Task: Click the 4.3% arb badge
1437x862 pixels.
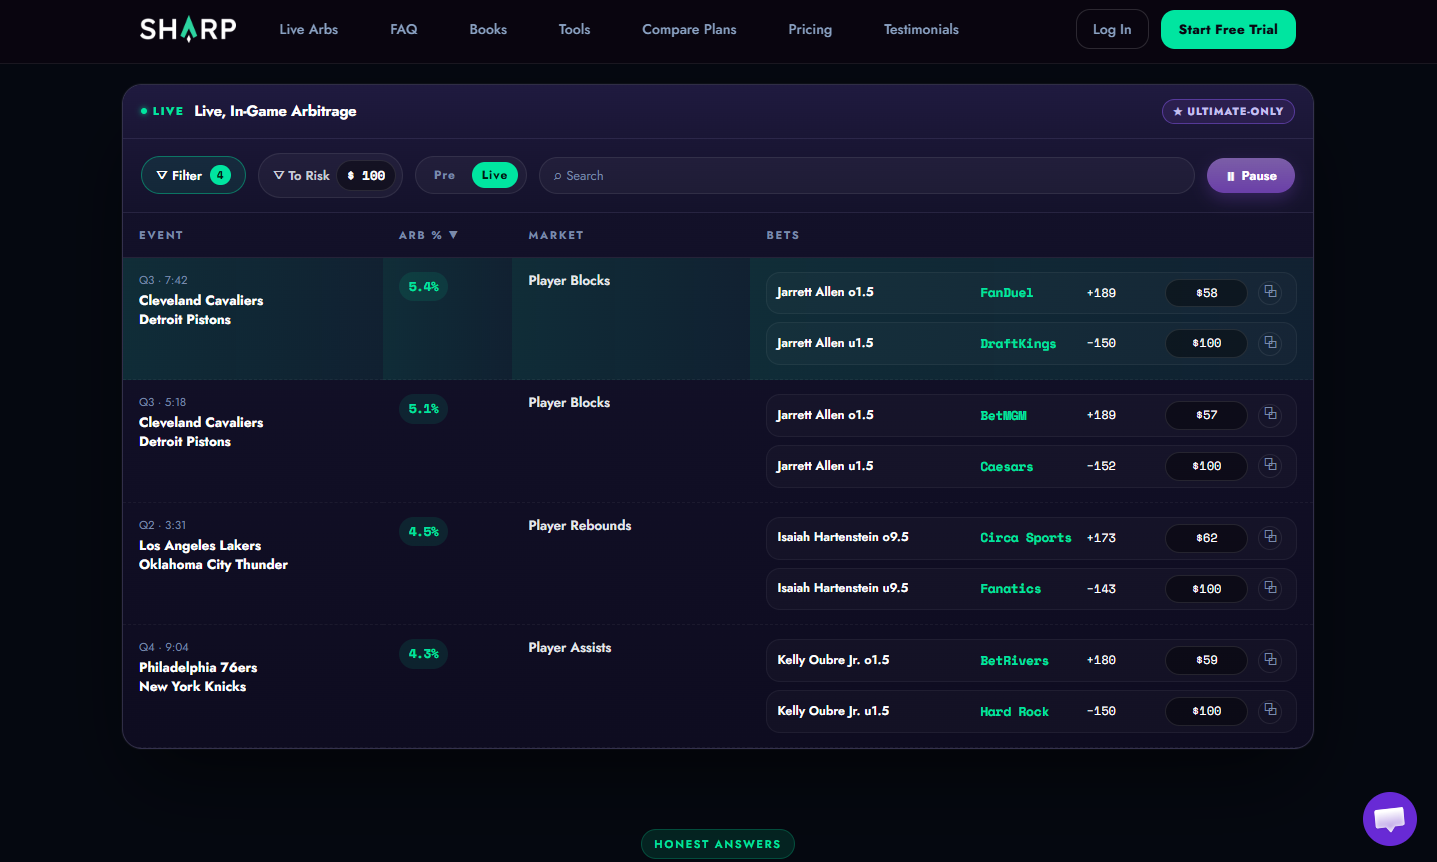Action: pyautogui.click(x=423, y=654)
